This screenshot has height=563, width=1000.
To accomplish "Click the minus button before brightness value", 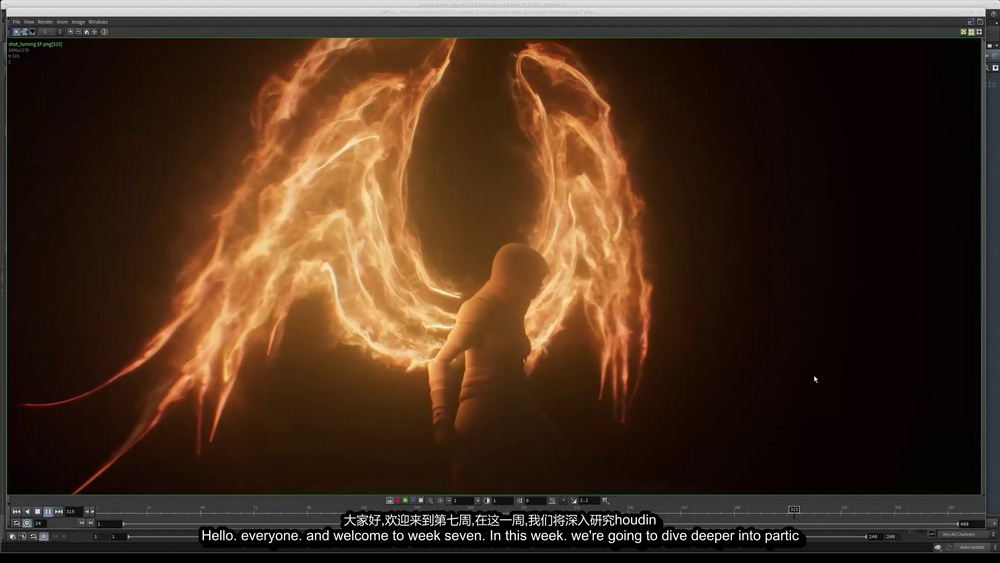I will [449, 501].
